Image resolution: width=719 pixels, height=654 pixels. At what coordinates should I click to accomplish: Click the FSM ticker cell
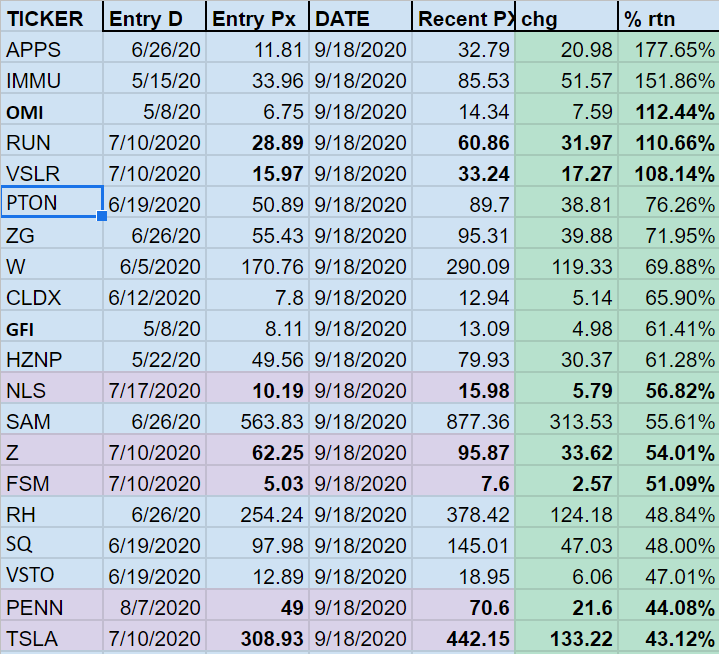click(x=51, y=481)
